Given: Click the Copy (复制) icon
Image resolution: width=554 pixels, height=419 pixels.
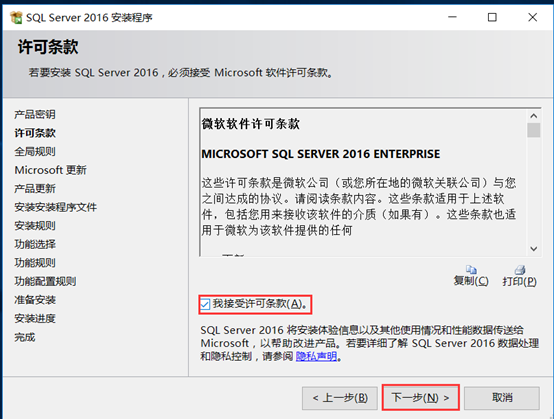Looking at the screenshot, I should [471, 270].
